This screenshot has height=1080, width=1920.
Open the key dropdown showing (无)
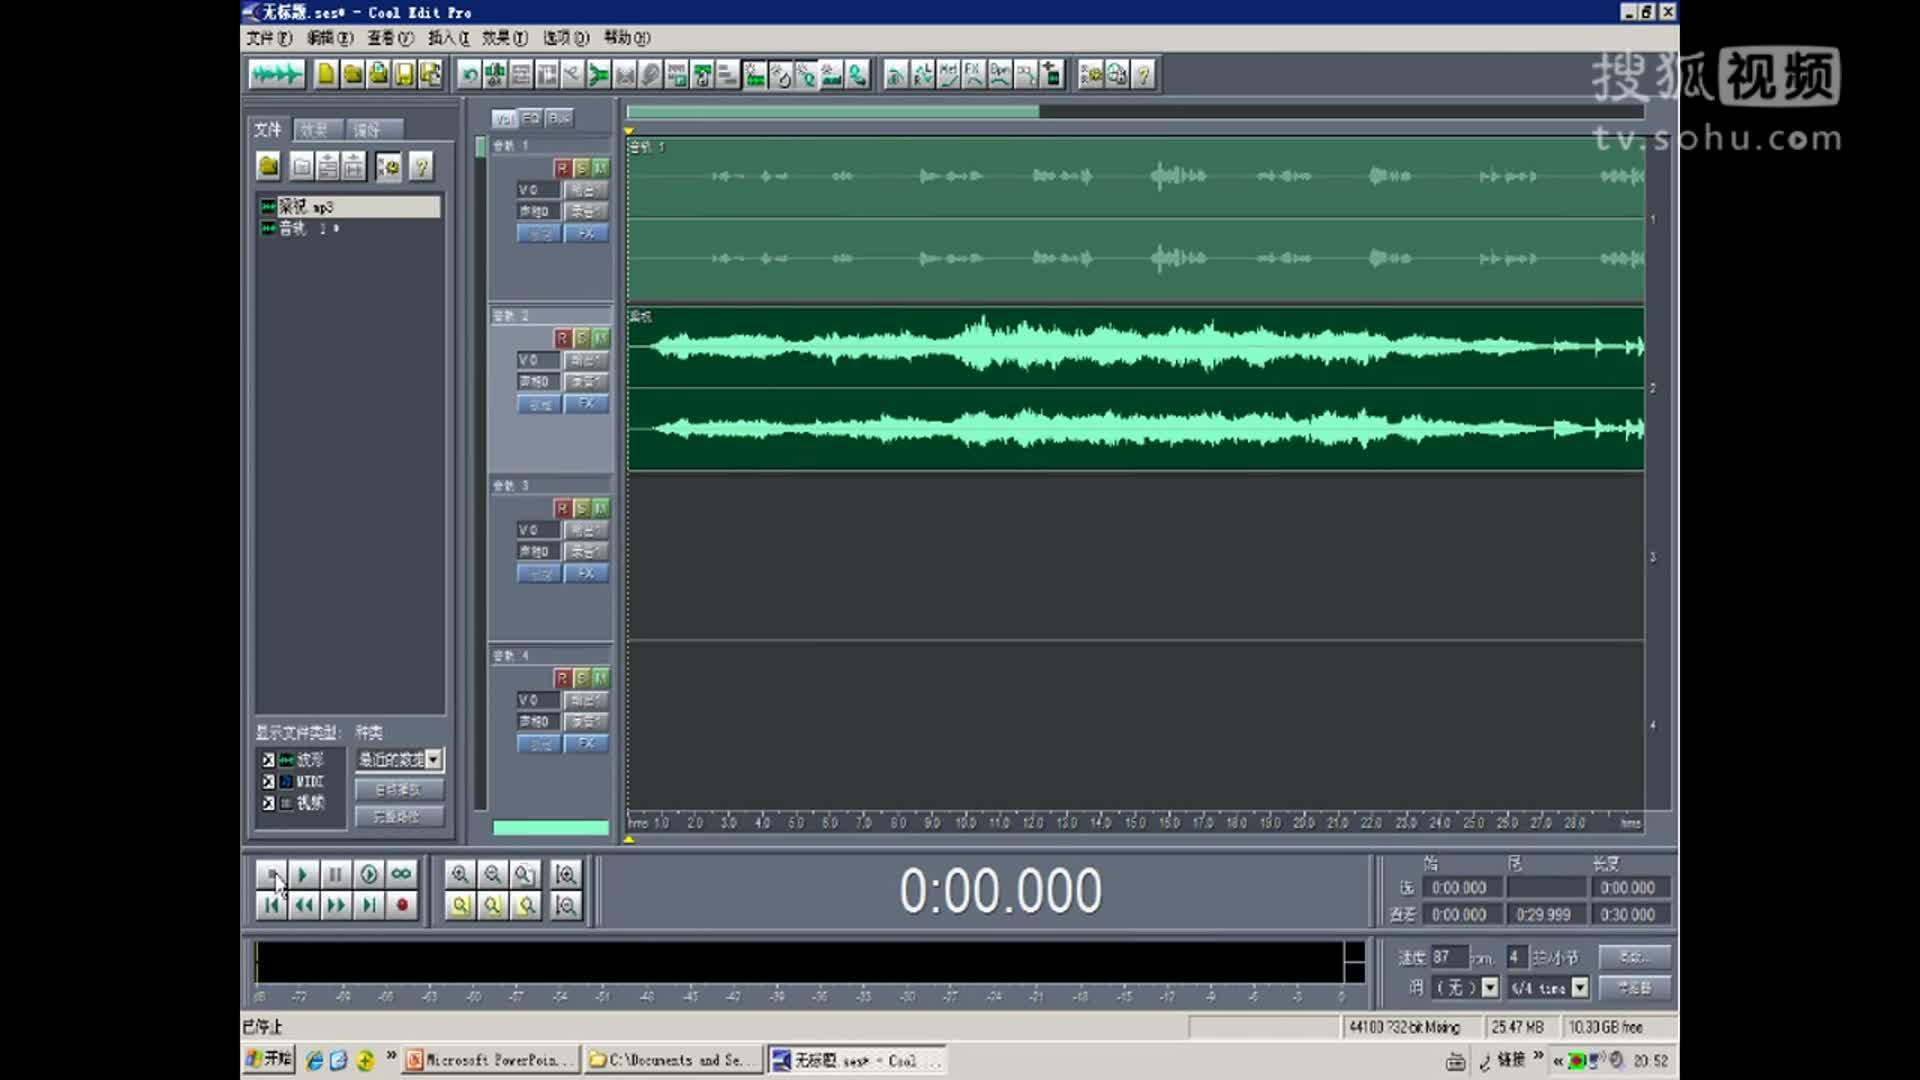(1490, 988)
